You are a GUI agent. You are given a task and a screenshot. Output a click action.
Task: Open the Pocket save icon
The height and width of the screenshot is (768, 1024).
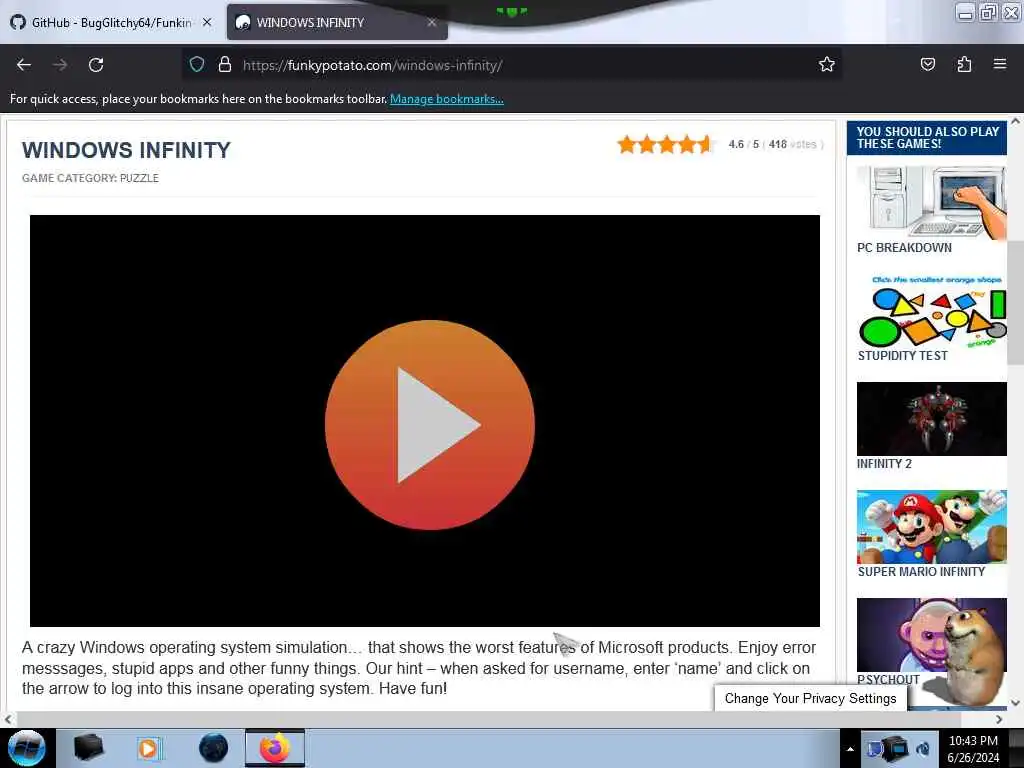[927, 64]
